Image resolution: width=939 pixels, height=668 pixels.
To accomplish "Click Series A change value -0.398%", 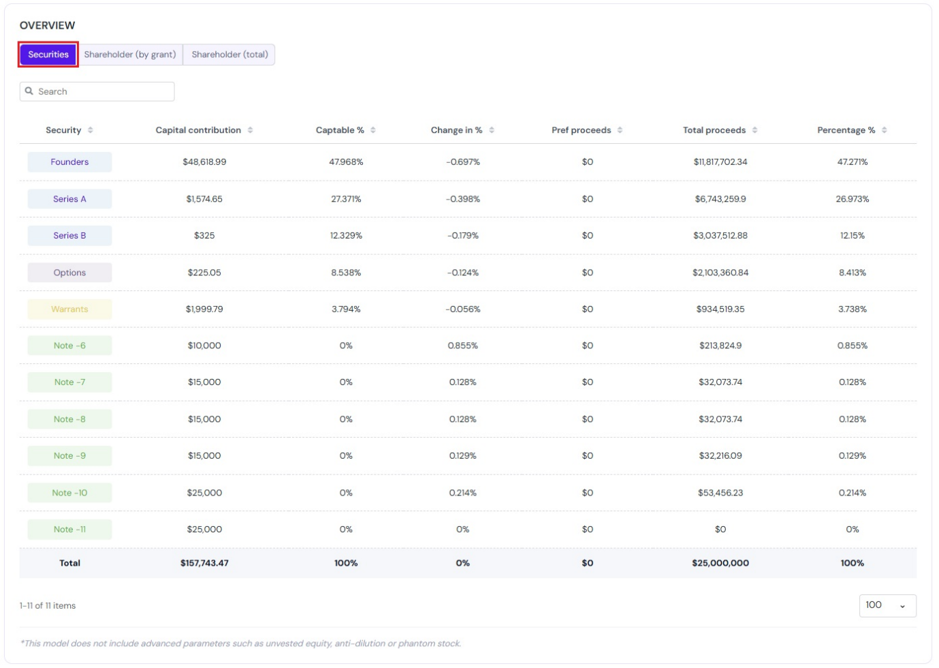I will [463, 199].
